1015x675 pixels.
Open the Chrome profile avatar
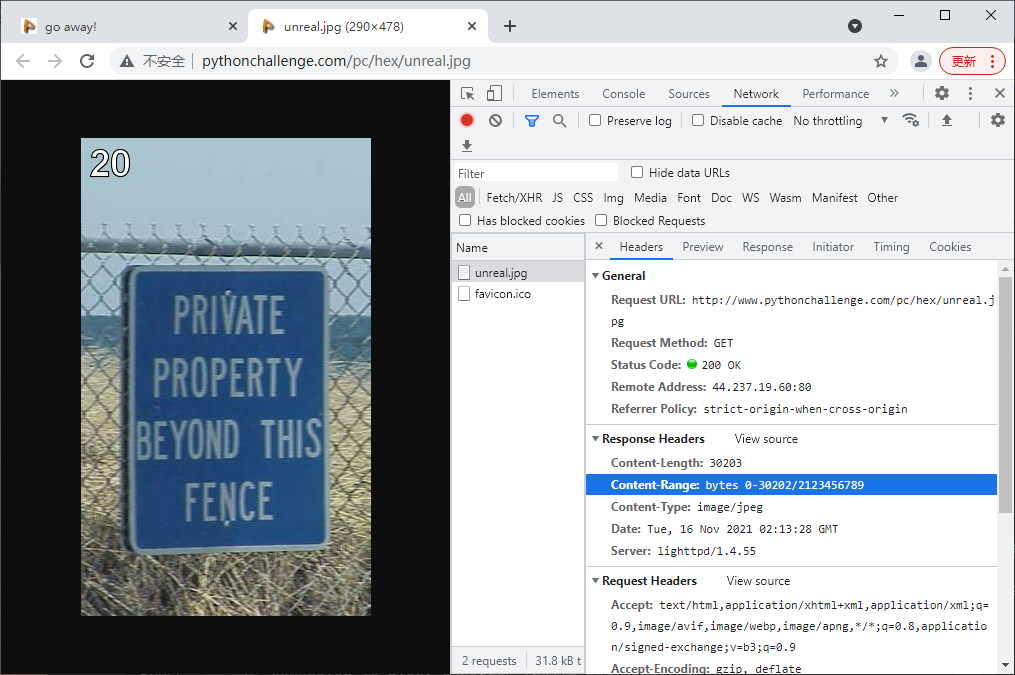pyautogui.click(x=920, y=61)
